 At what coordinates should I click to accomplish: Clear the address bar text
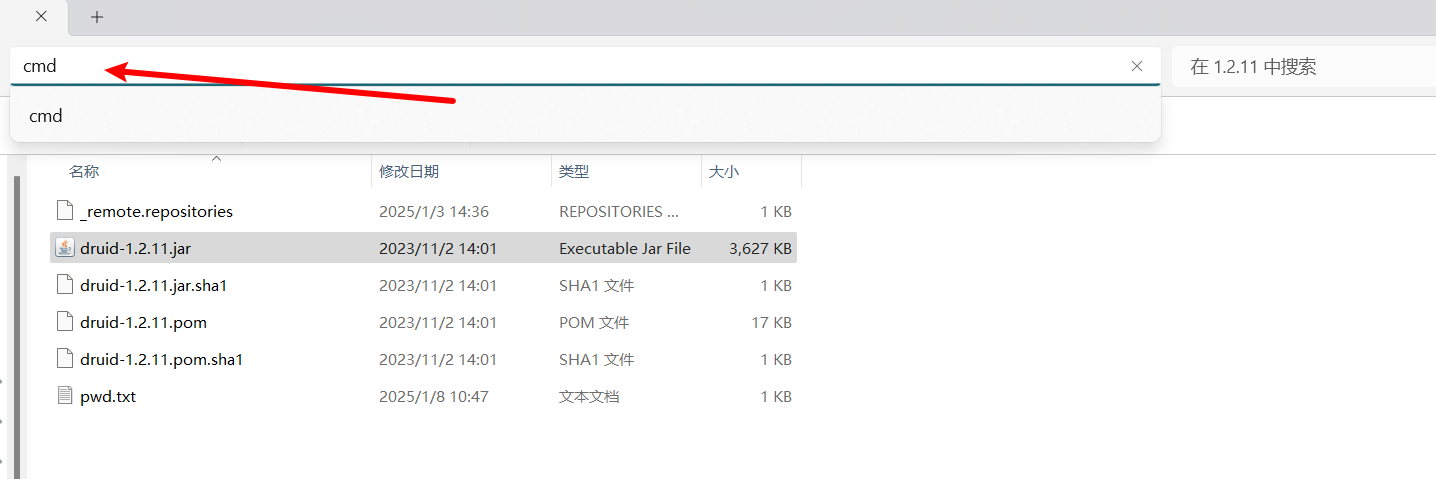[x=1137, y=66]
